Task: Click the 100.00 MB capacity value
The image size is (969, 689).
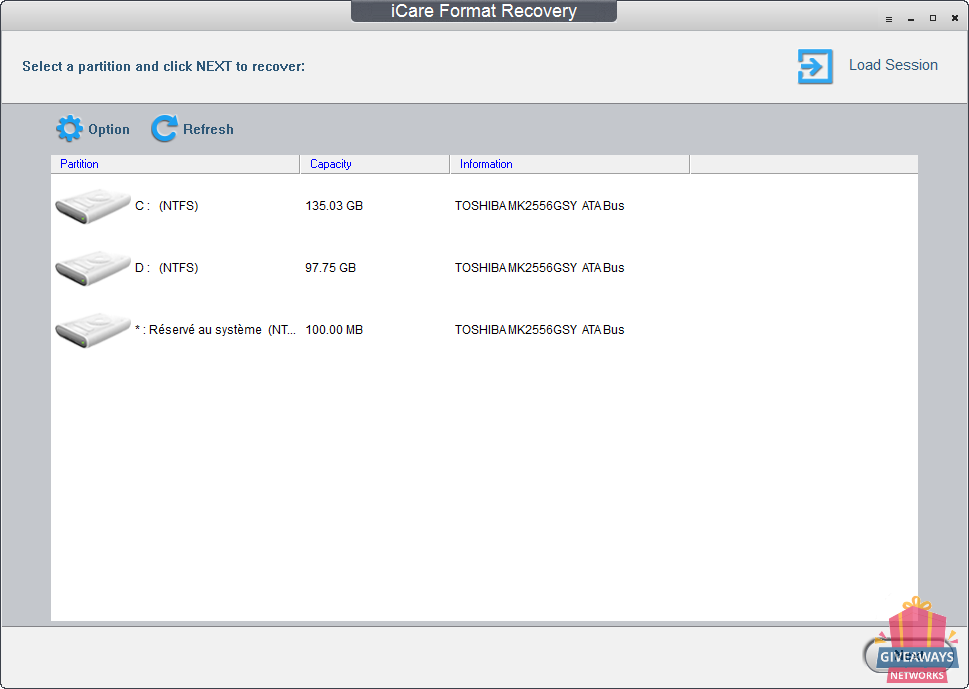Action: (334, 330)
